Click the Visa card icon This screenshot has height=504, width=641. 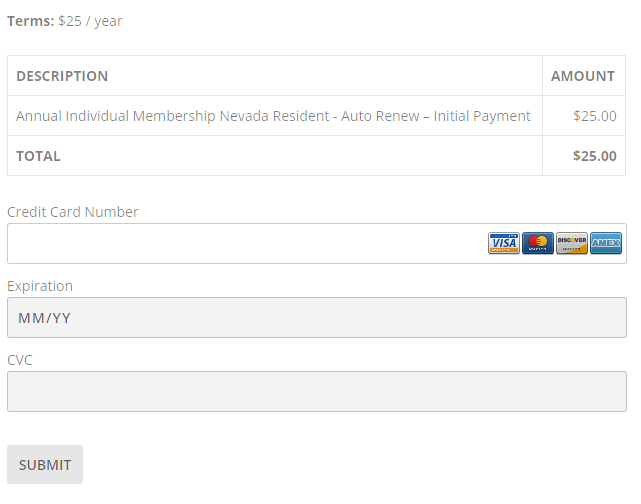pyautogui.click(x=504, y=243)
